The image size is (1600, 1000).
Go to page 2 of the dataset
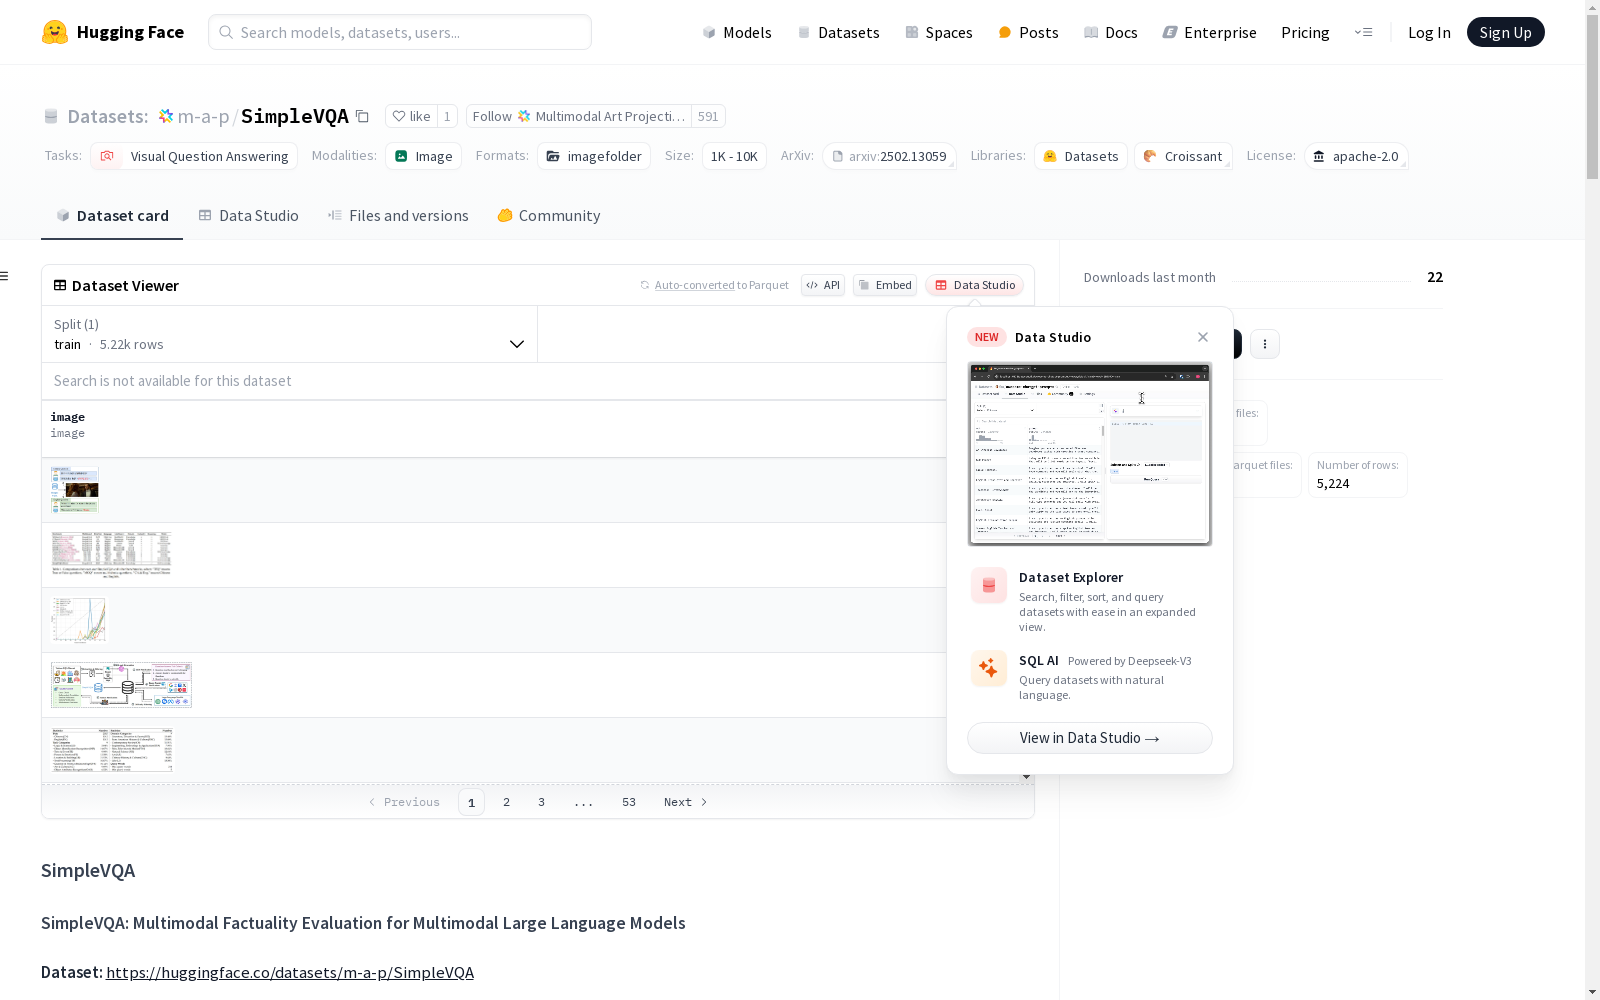click(507, 802)
